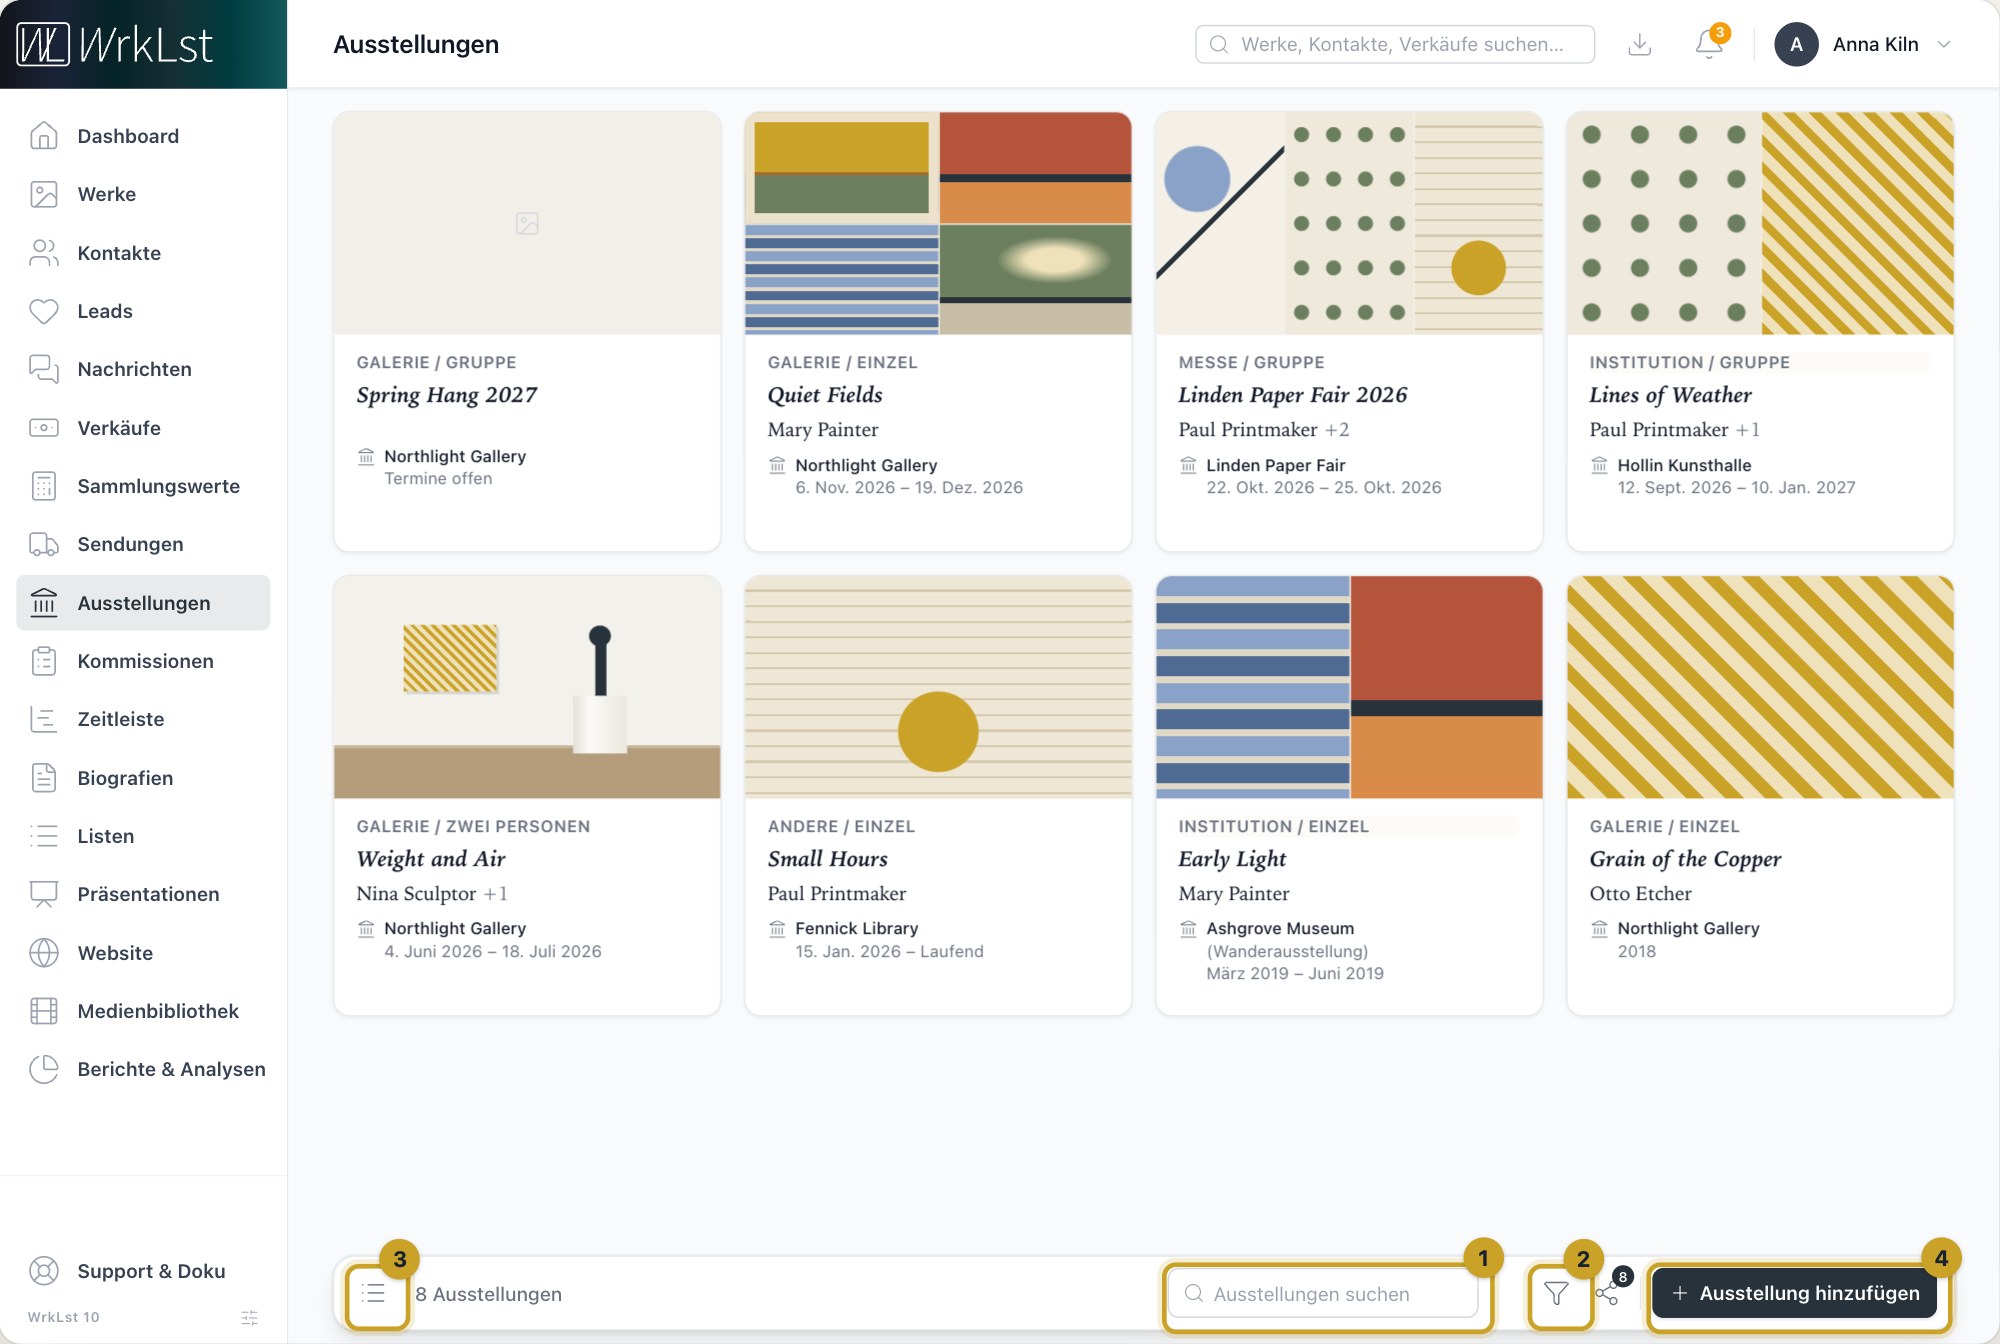This screenshot has width=2000, height=1344.
Task: Open Präsentationen section
Action: point(143,894)
